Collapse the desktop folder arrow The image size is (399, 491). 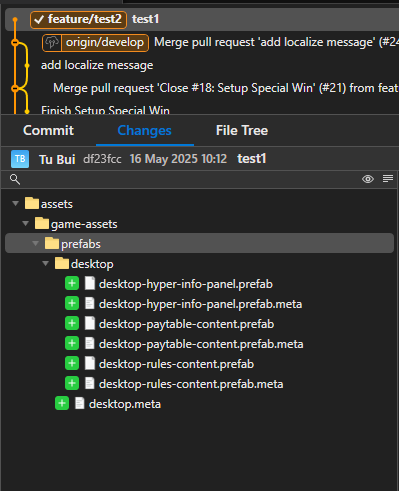click(45, 263)
